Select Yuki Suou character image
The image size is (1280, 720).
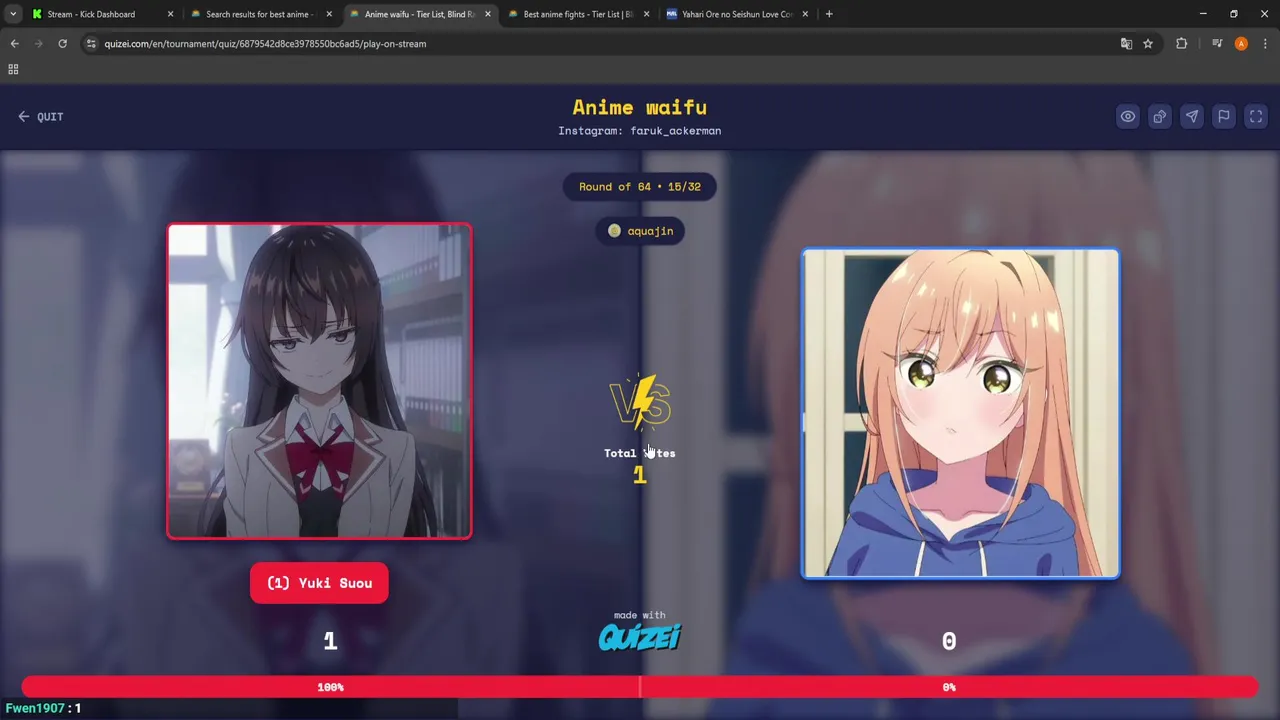(319, 381)
